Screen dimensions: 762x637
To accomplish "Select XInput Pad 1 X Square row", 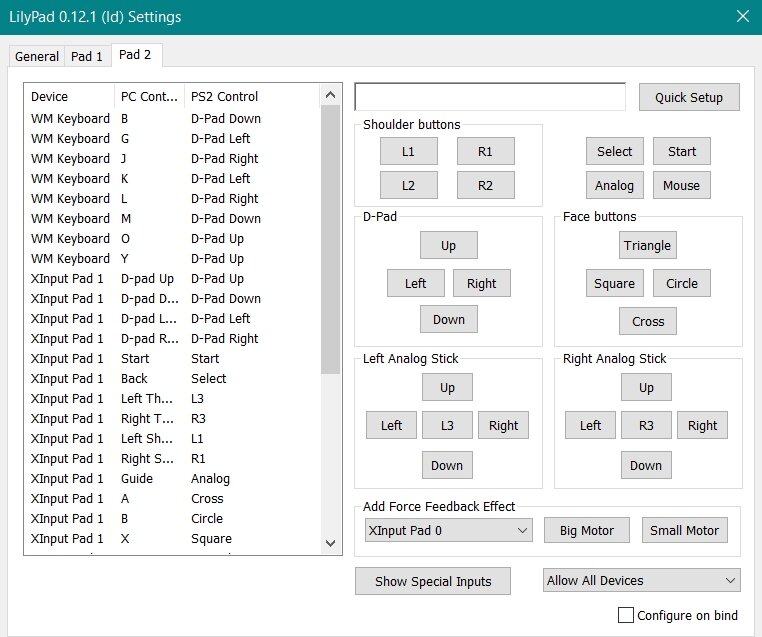I will (x=173, y=538).
